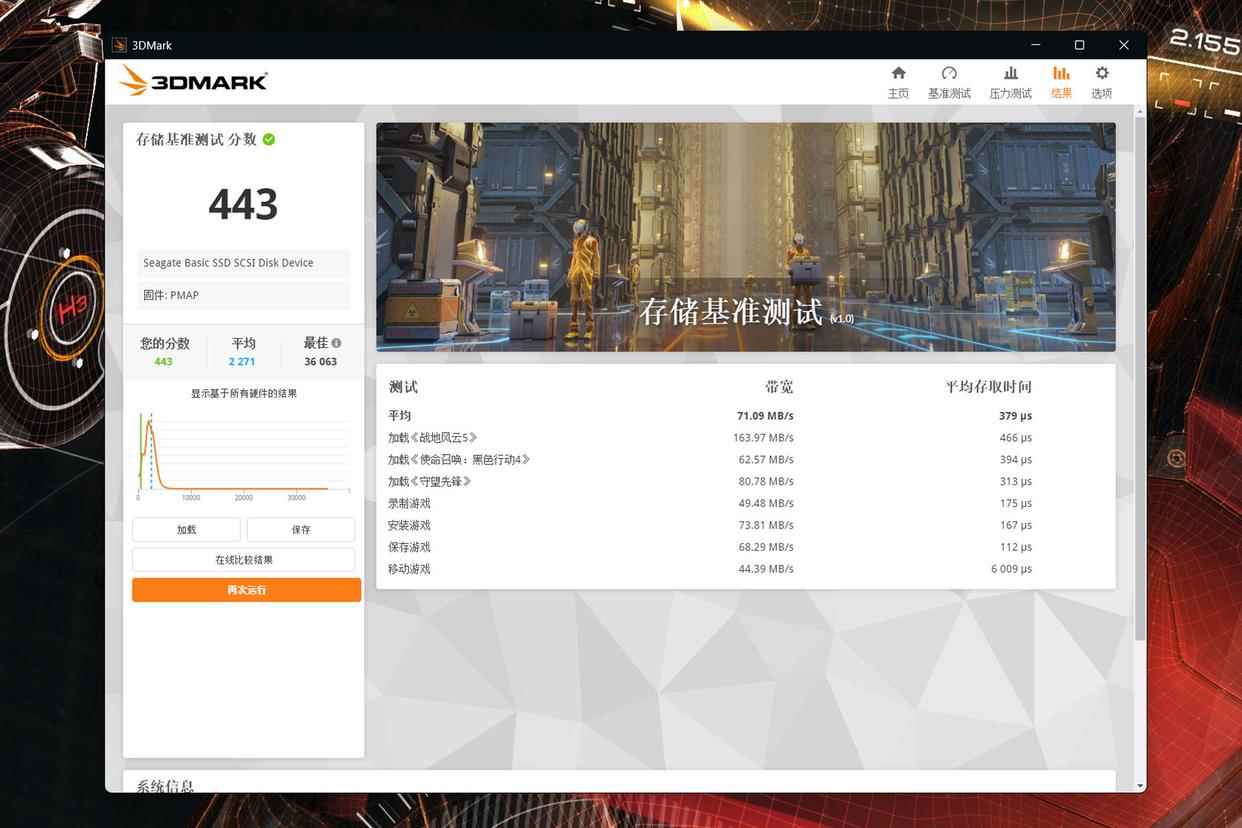Click the 显示基于所有硬件的结果 caption

pyautogui.click(x=244, y=394)
